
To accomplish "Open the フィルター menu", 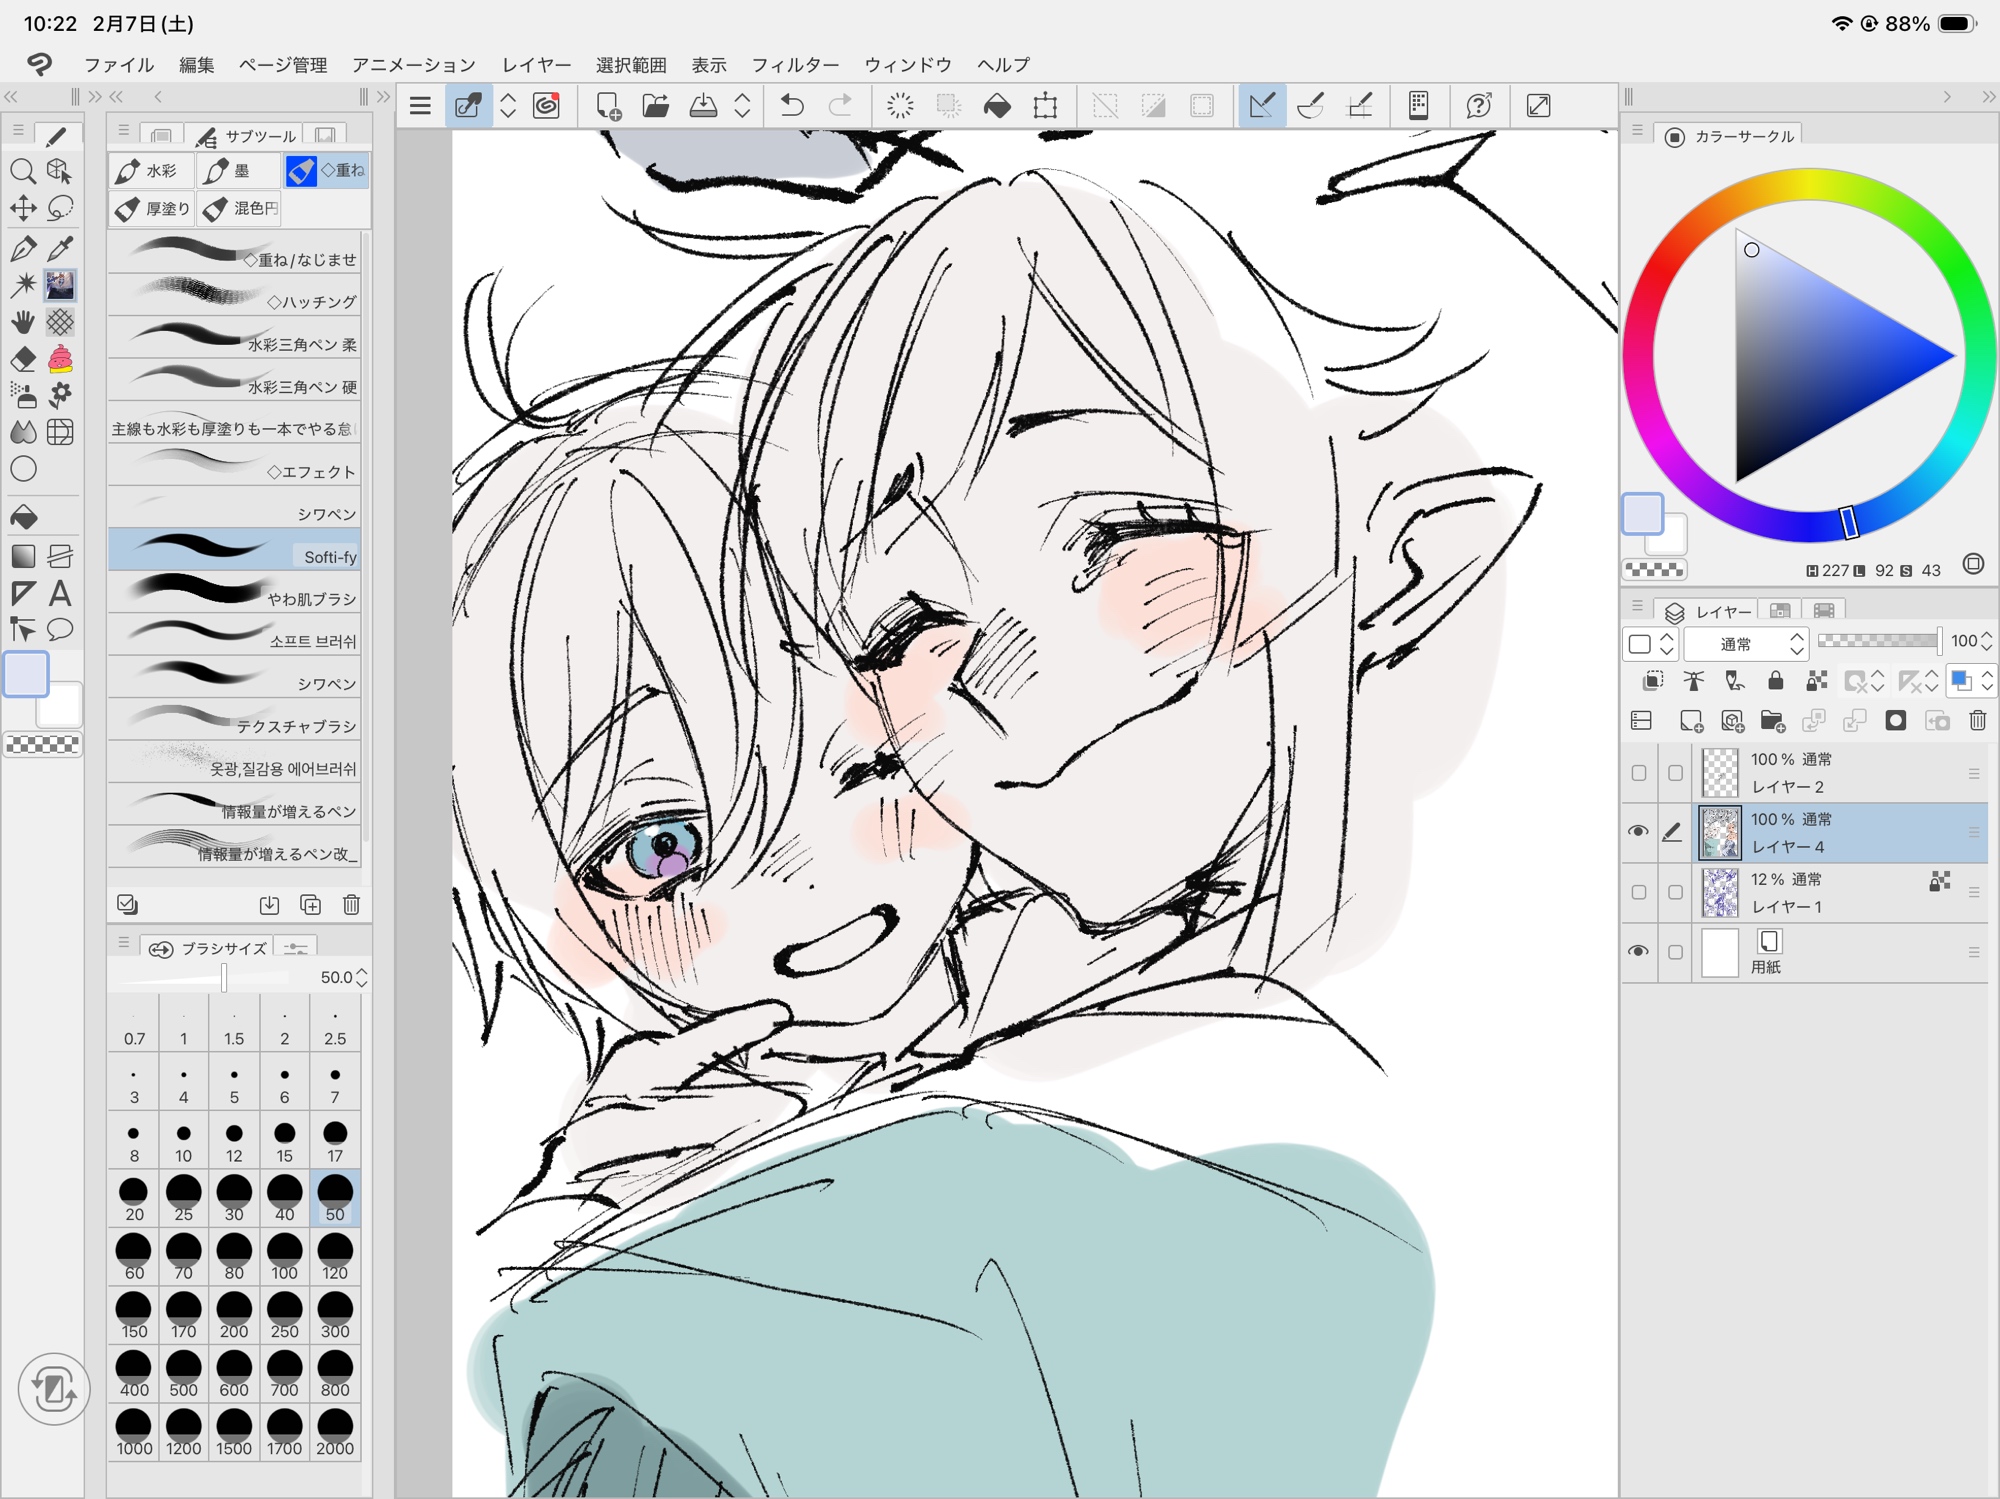I will (795, 65).
